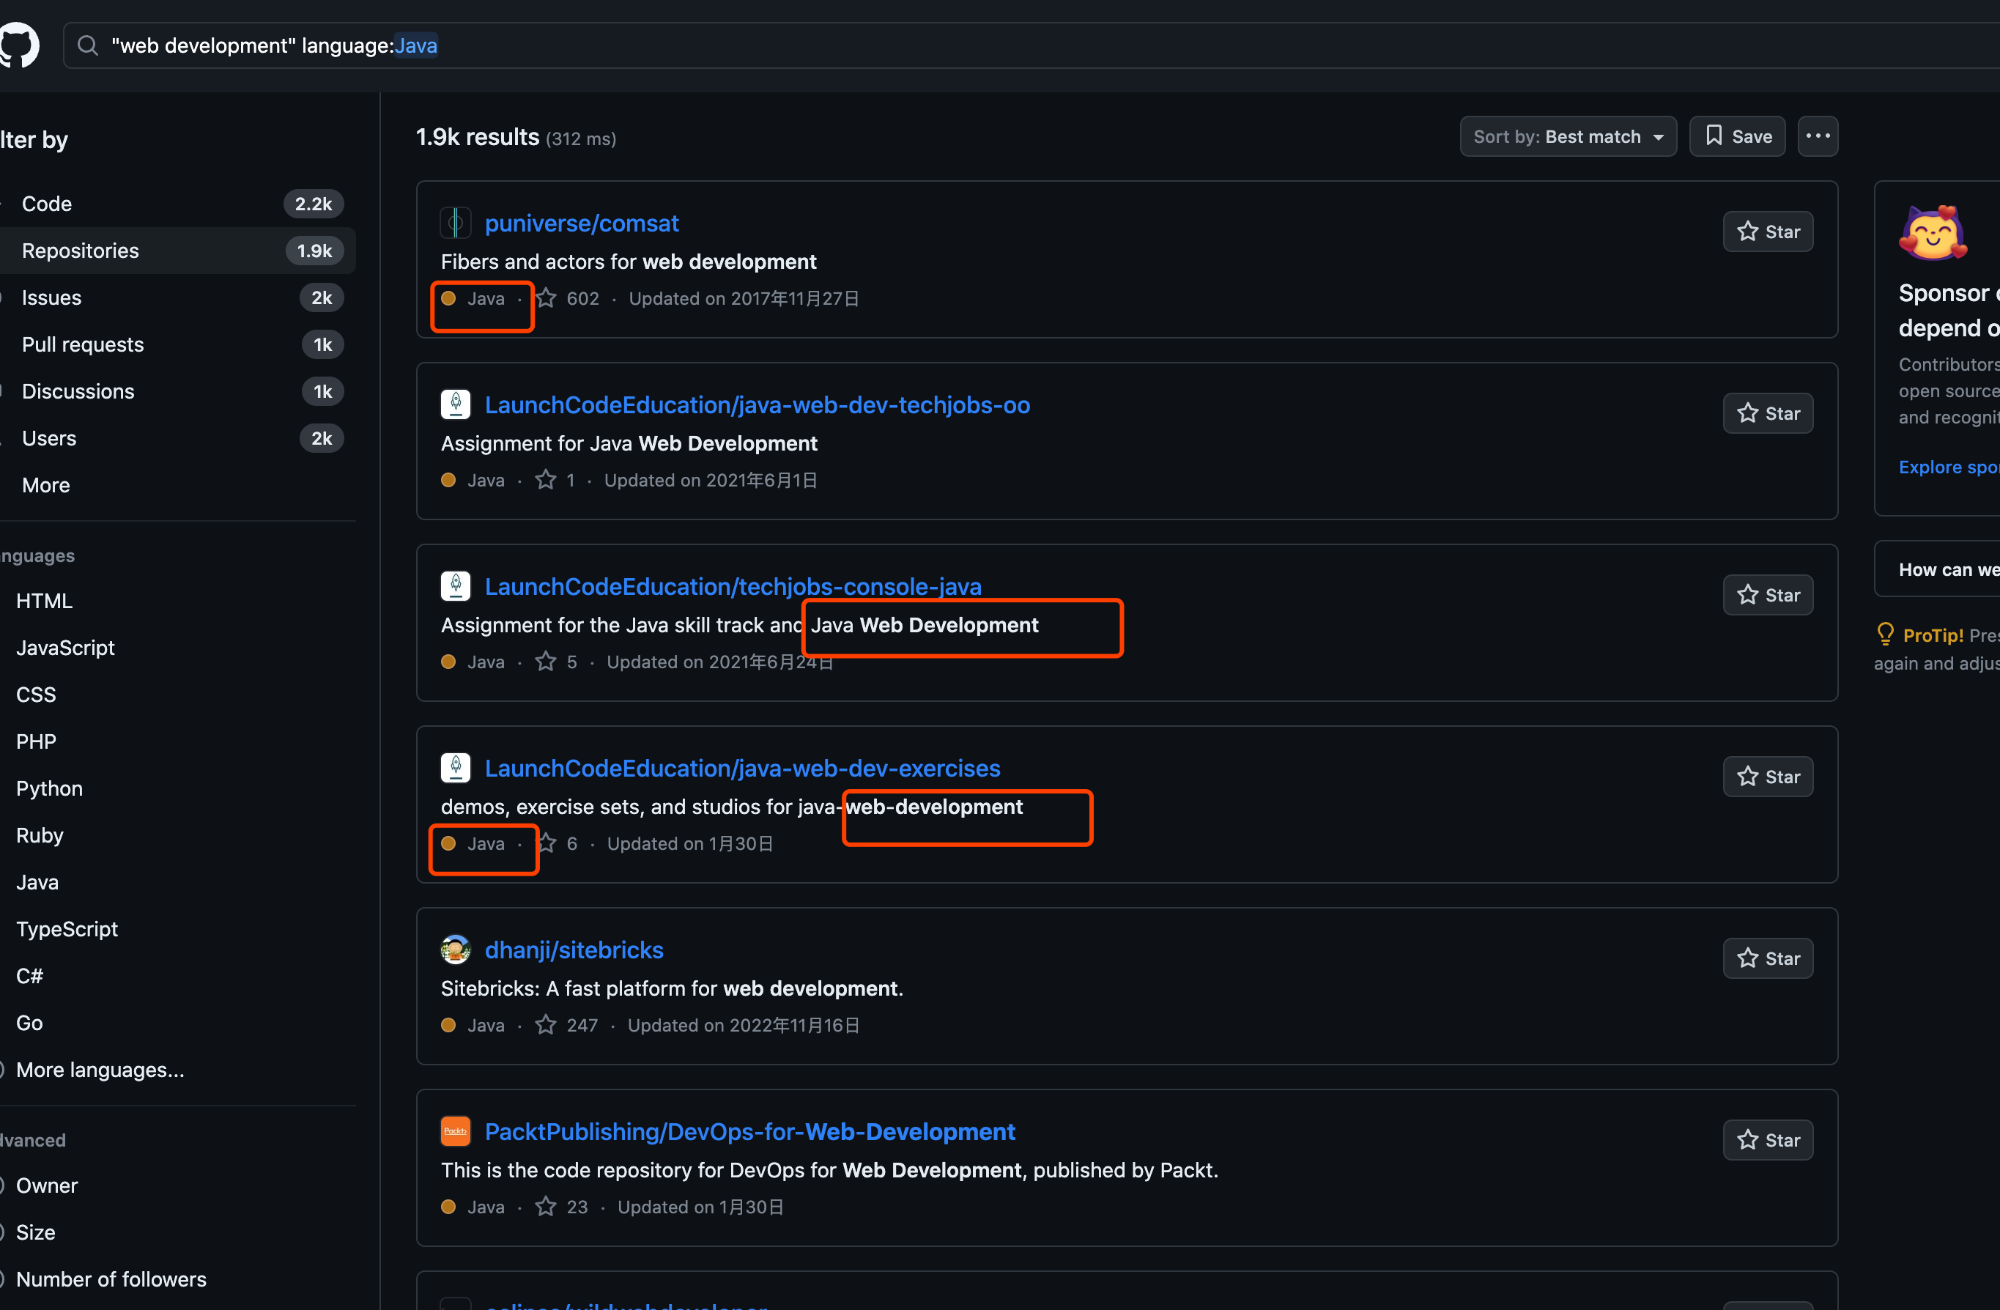Filter by Python language
The image size is (2000, 1310).
coord(49,789)
